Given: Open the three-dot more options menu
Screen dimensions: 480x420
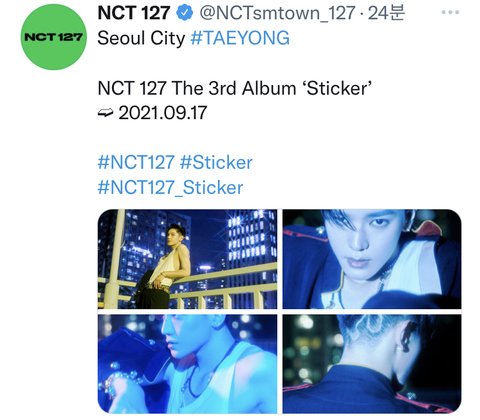Looking at the screenshot, I should (x=450, y=13).
